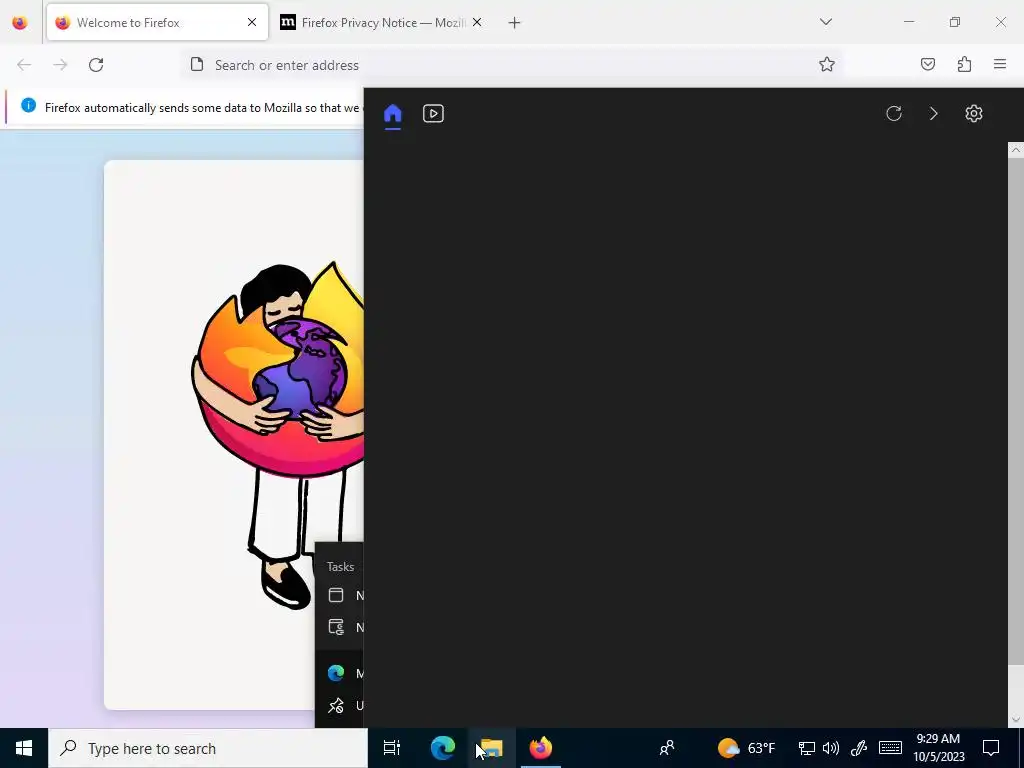This screenshot has width=1024, height=768.
Task: Click the scroll-down arrow of the panel scrollbar
Action: tap(1016, 719)
